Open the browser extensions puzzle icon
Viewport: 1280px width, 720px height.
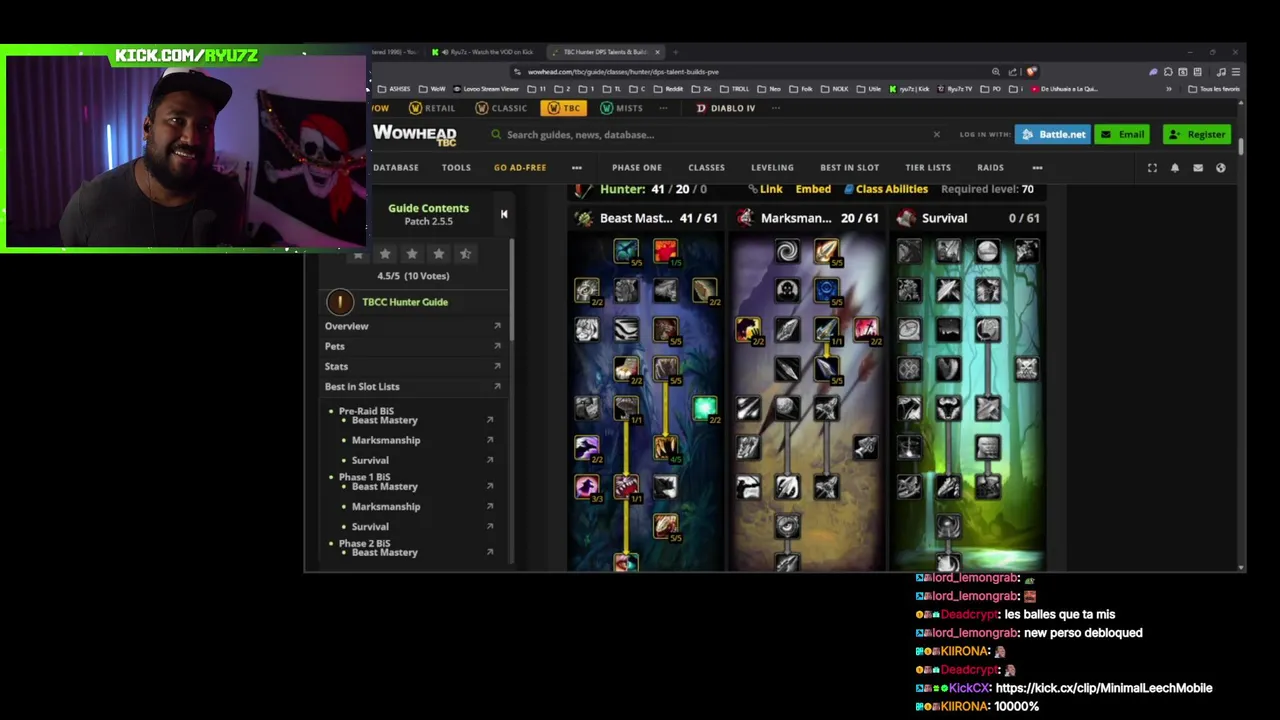point(1168,72)
